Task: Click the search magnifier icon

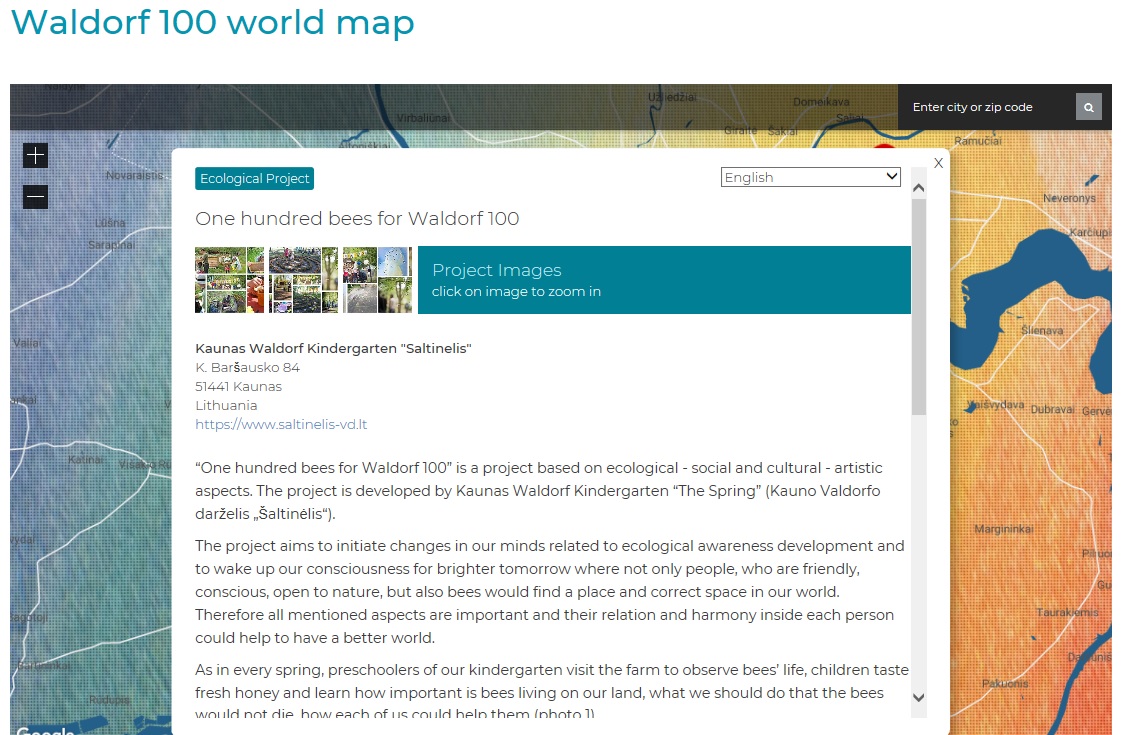Action: [x=1089, y=107]
